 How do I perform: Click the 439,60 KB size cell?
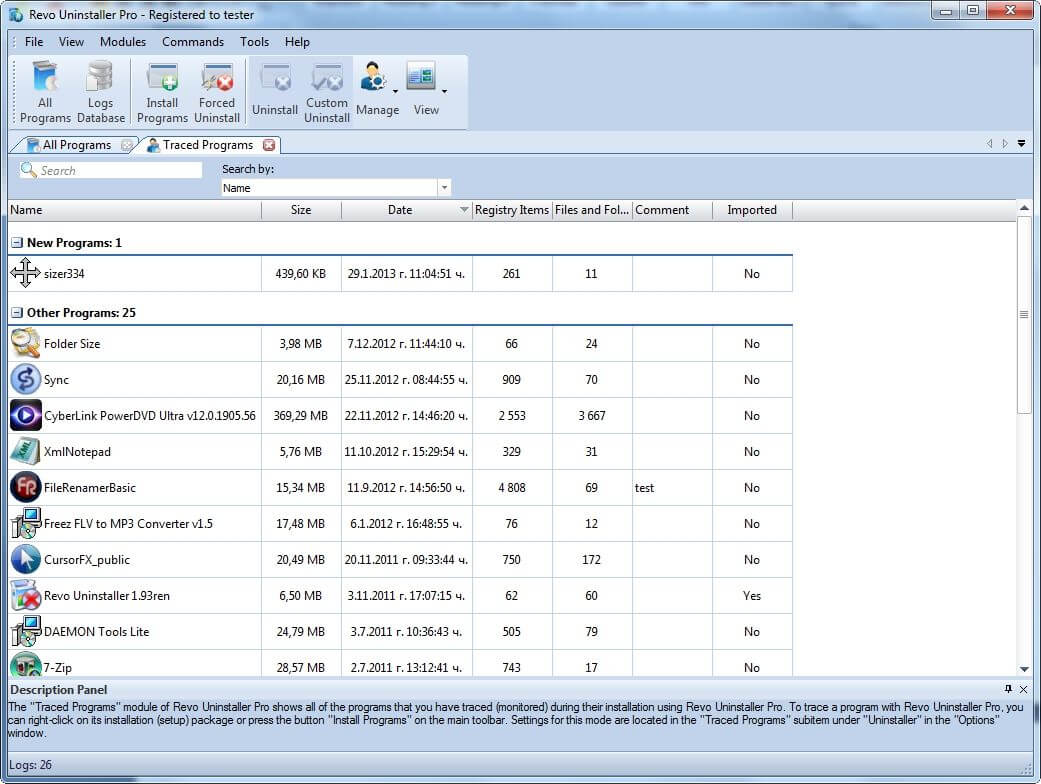click(x=301, y=274)
